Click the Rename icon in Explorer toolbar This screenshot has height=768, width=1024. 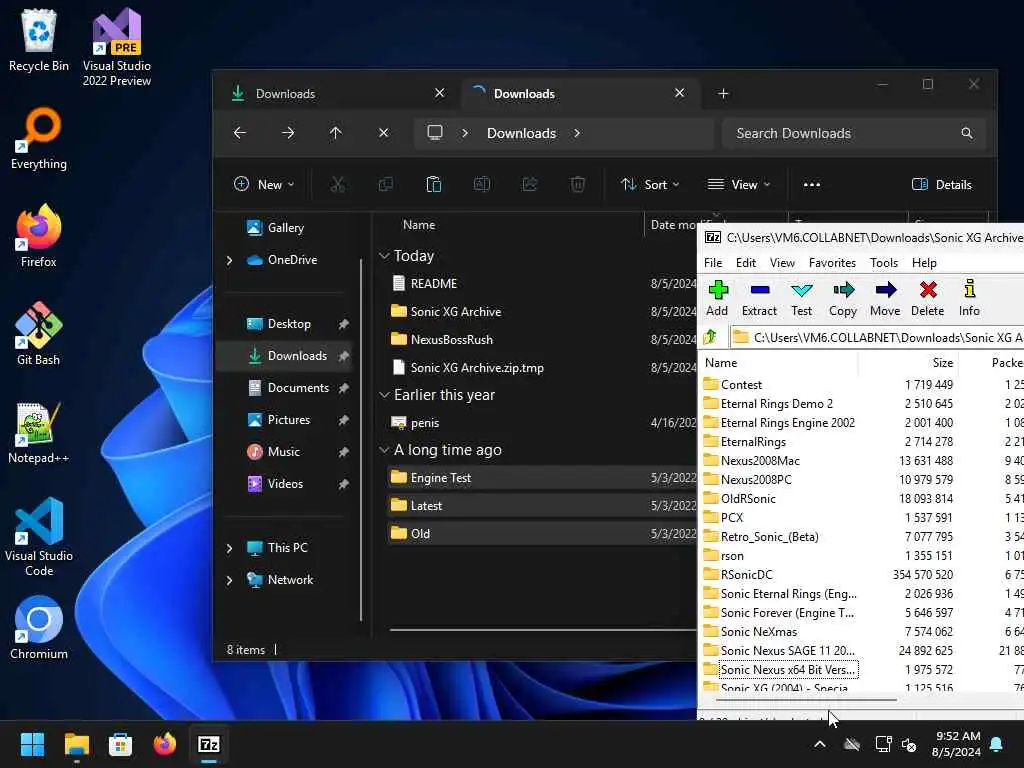pos(482,185)
